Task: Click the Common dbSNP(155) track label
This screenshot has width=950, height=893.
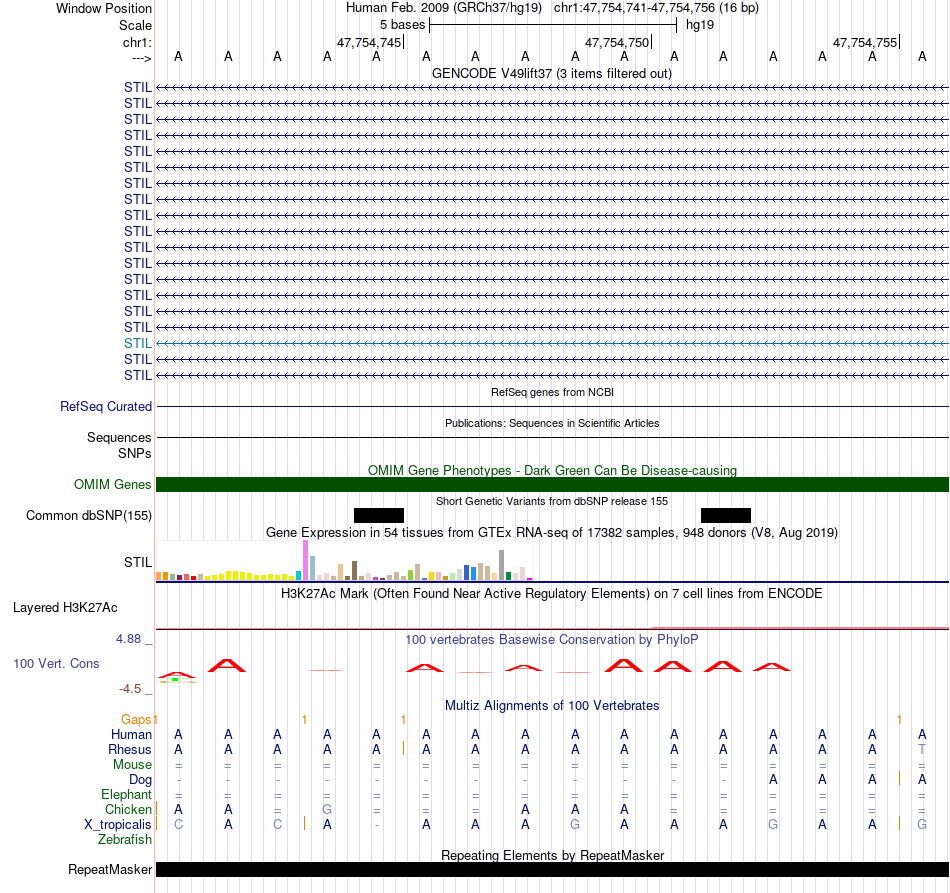Action: (x=88, y=516)
